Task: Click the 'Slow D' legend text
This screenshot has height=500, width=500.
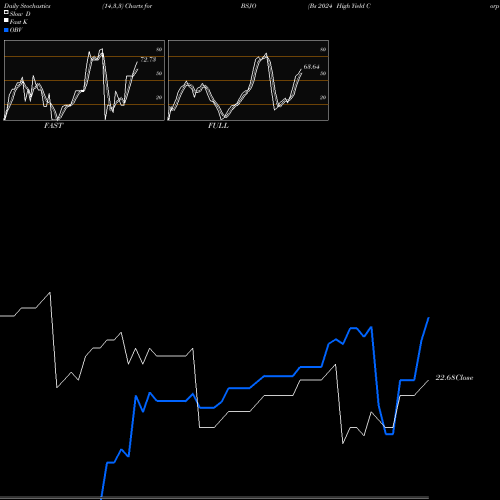Action: coord(20,14)
